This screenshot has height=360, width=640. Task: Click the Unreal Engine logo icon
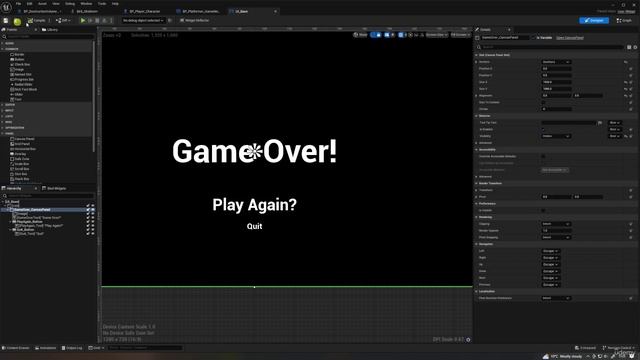pos(7,7)
